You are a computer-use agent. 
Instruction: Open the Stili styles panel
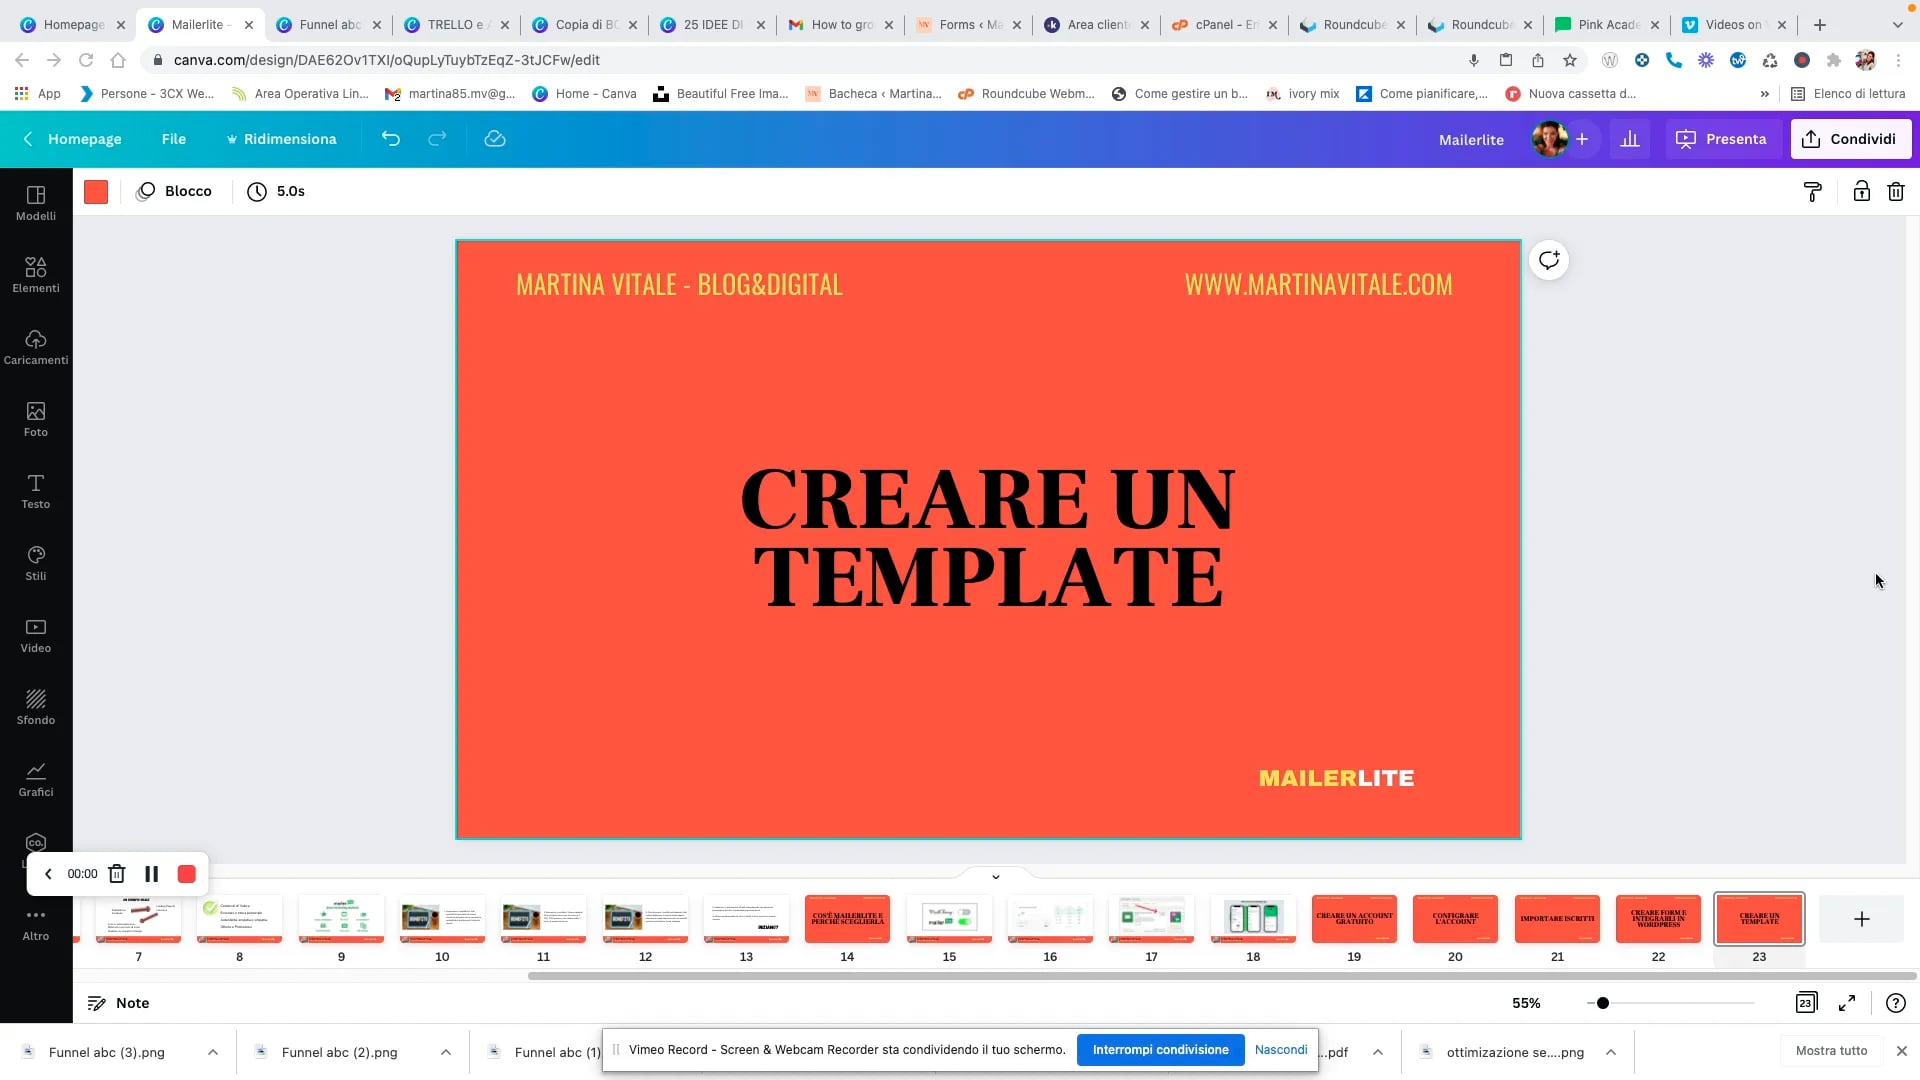(x=36, y=563)
